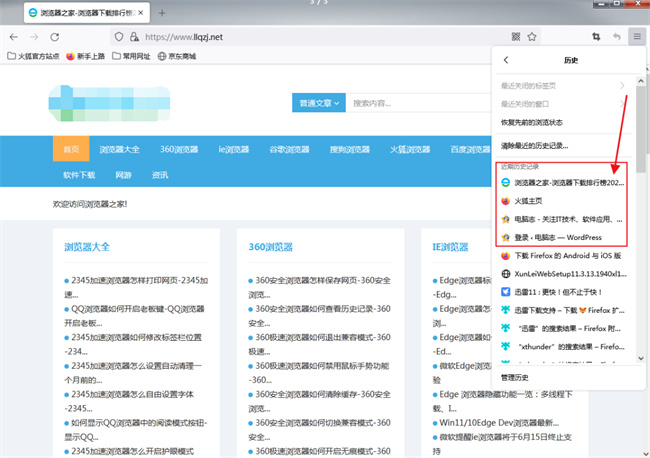Expand 最近关闭的窗口 submenu
Viewport: 650px width, 458px height.
(x=563, y=104)
